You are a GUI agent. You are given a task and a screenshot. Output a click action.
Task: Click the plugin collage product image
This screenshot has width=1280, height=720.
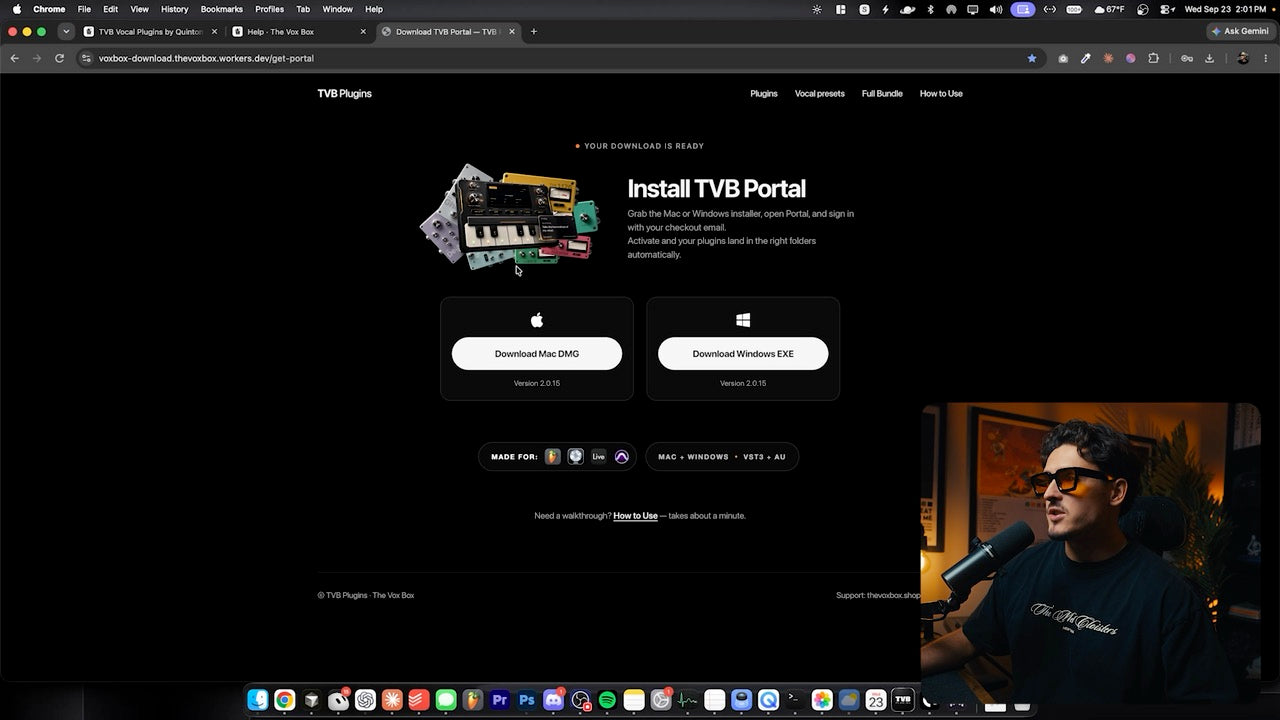pyautogui.click(x=509, y=215)
